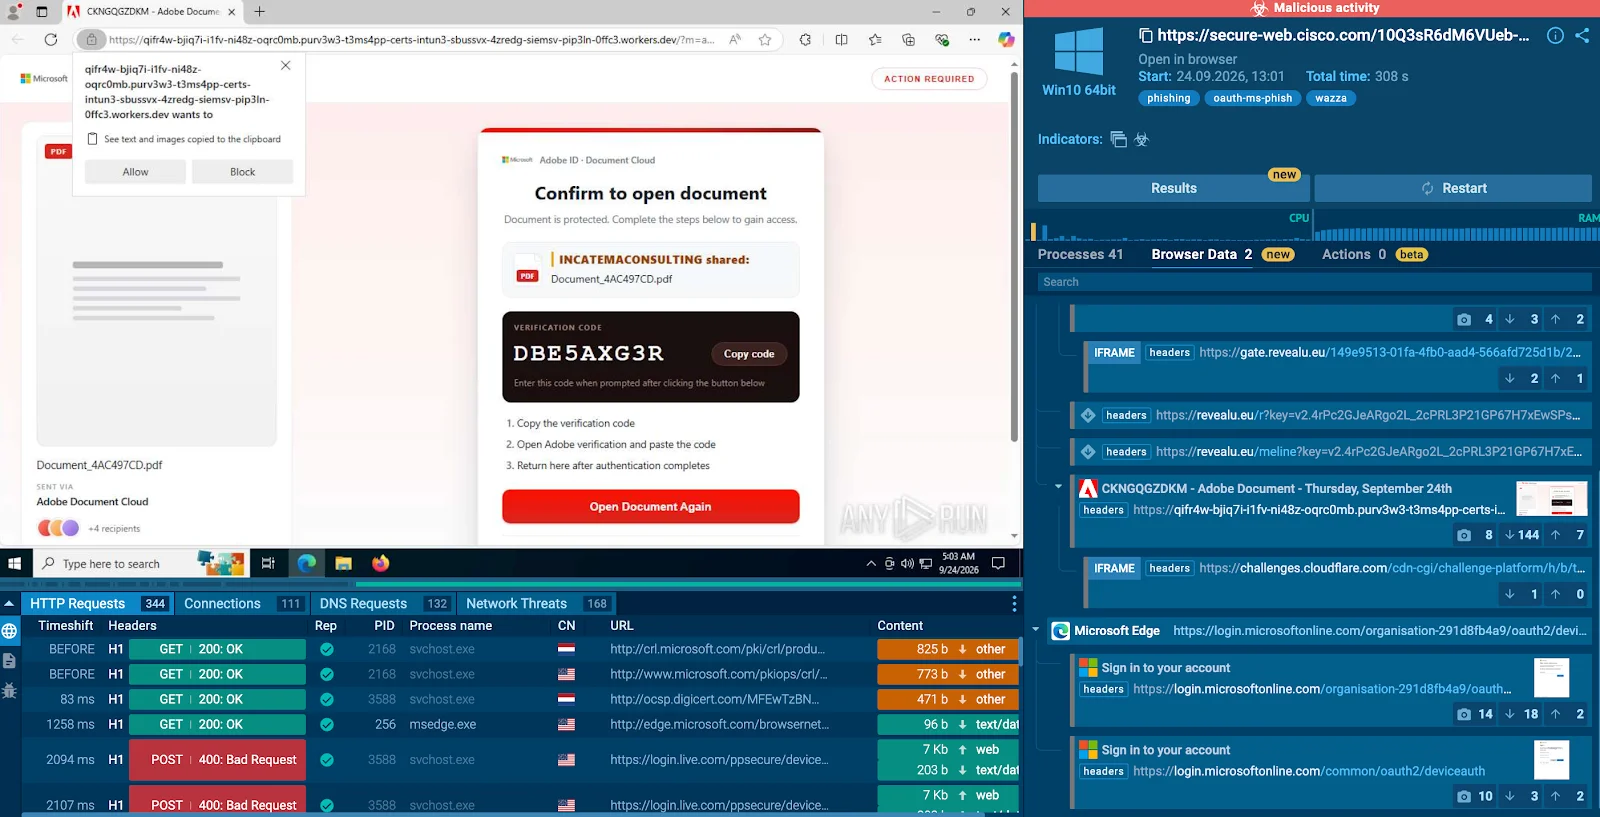The image size is (1600, 817).
Task: Switch to the Processes 41 tab
Action: [1080, 255]
